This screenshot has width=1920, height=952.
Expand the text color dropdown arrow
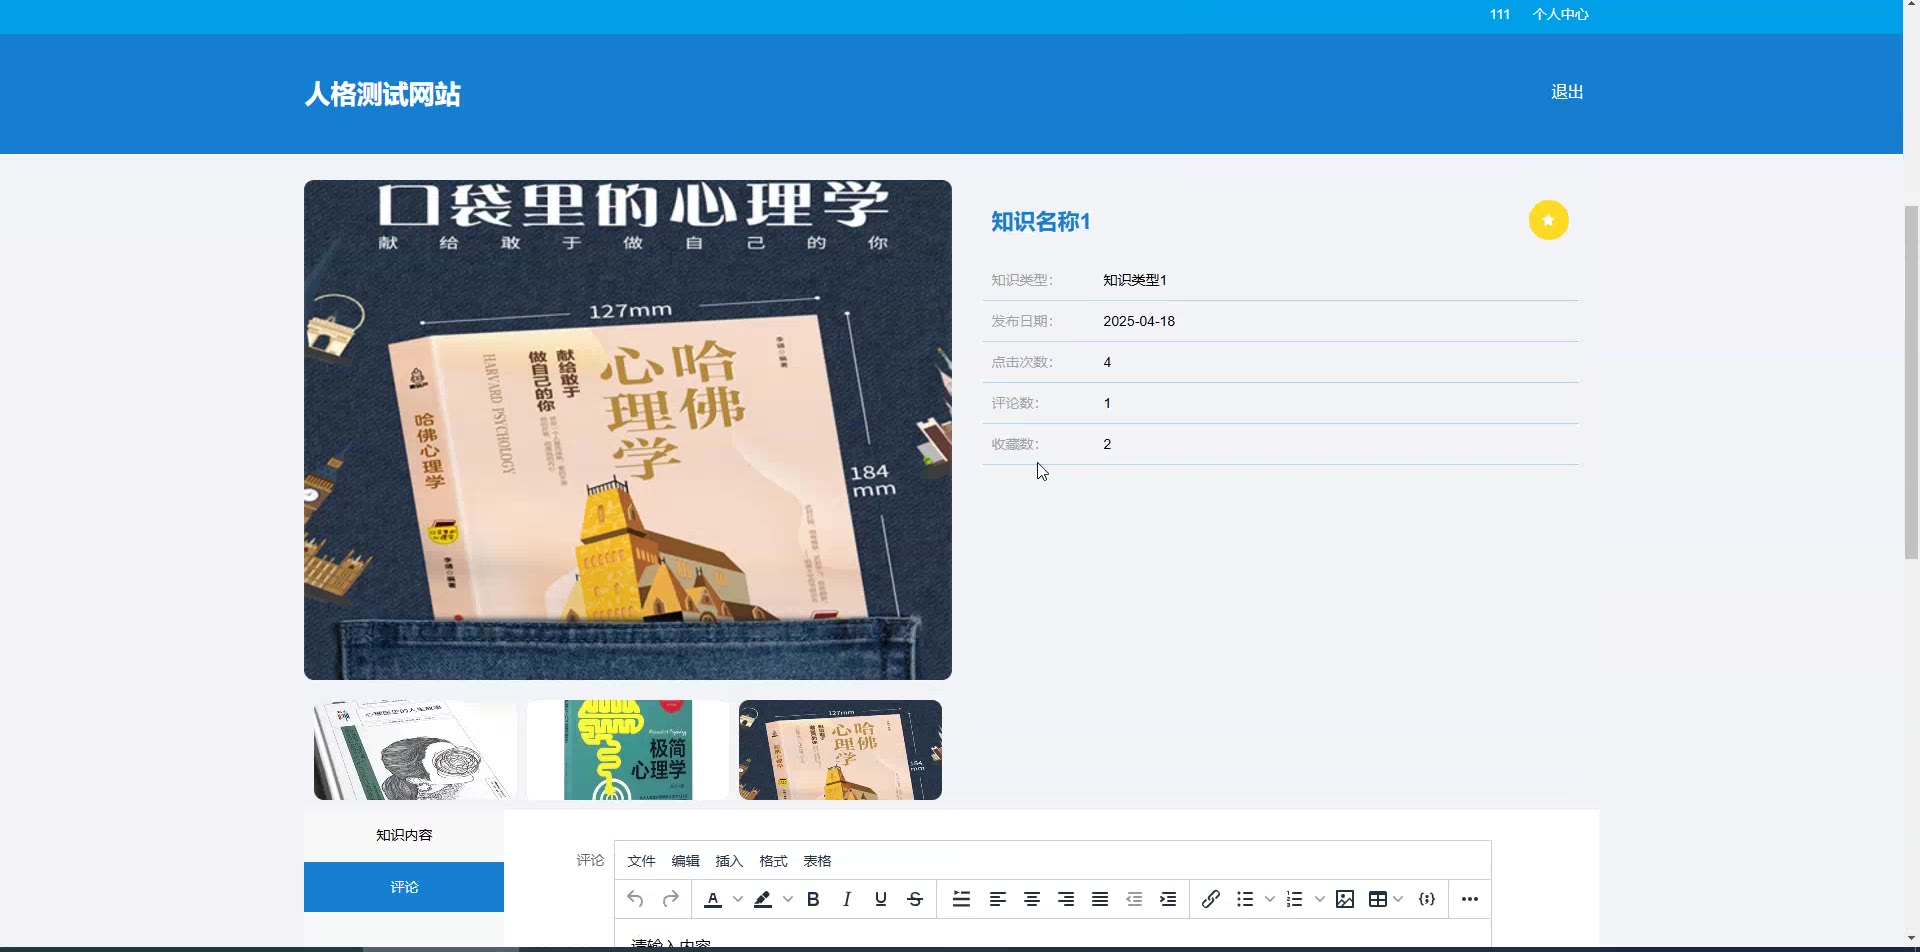738,899
